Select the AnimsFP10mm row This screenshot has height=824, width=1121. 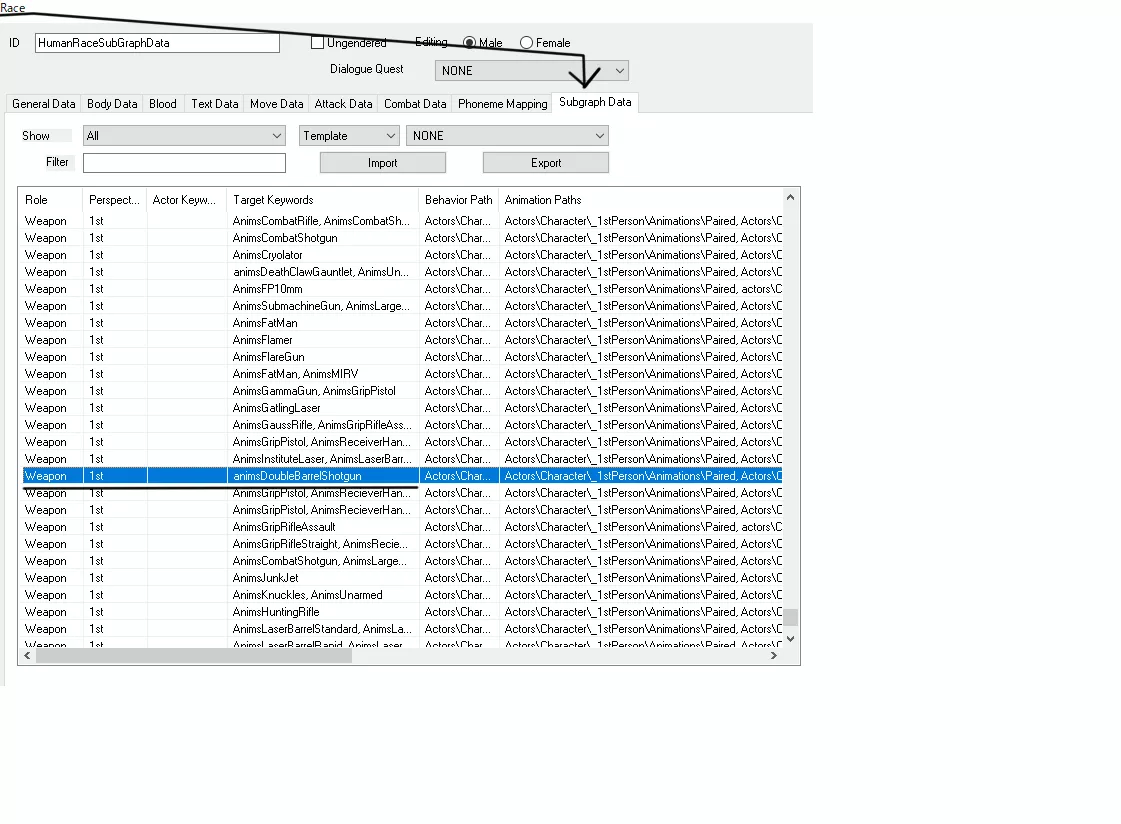click(x=403, y=289)
